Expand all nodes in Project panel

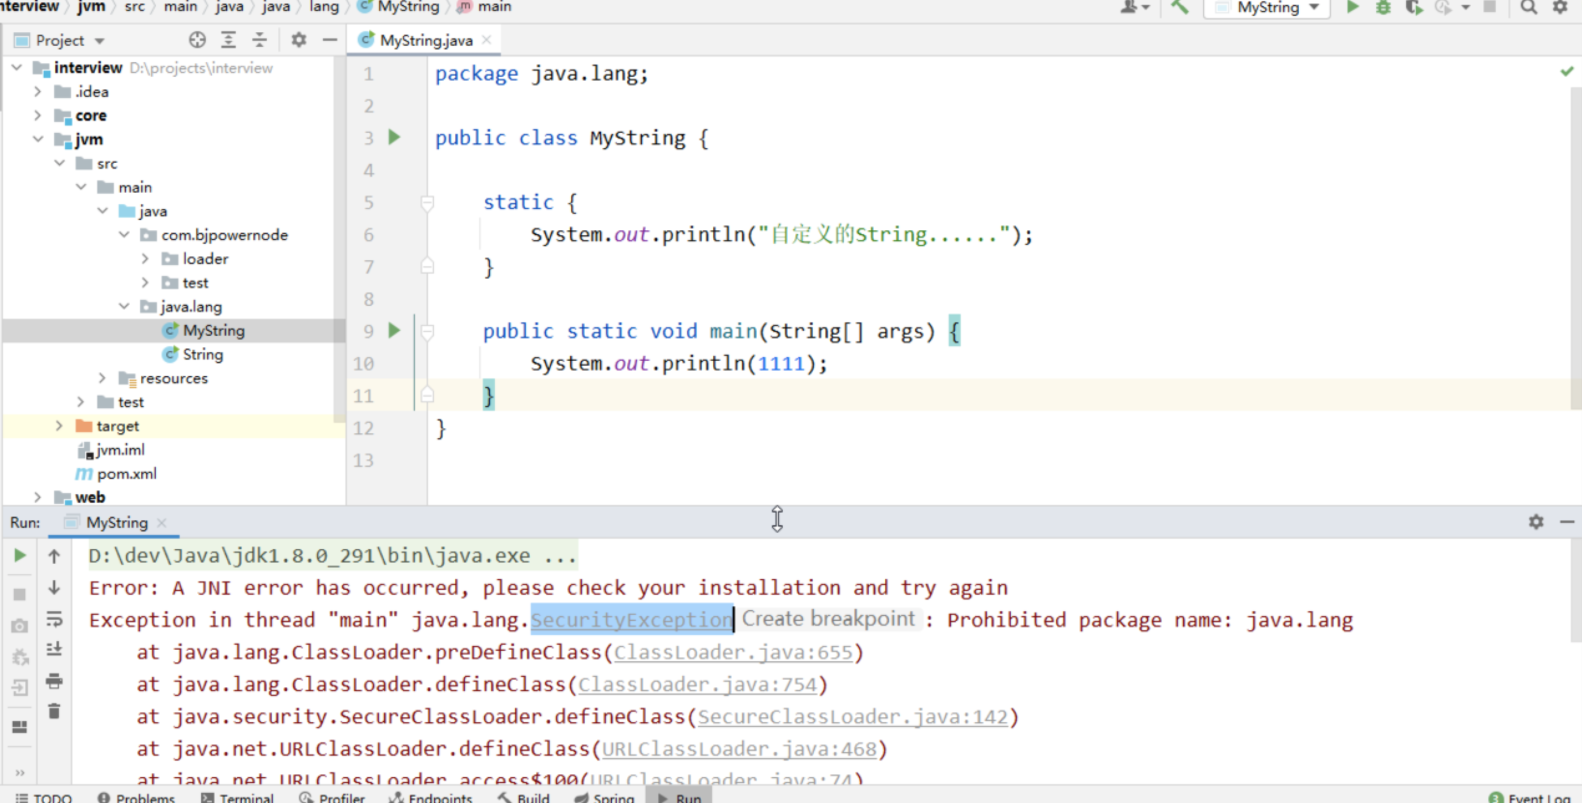tap(228, 40)
